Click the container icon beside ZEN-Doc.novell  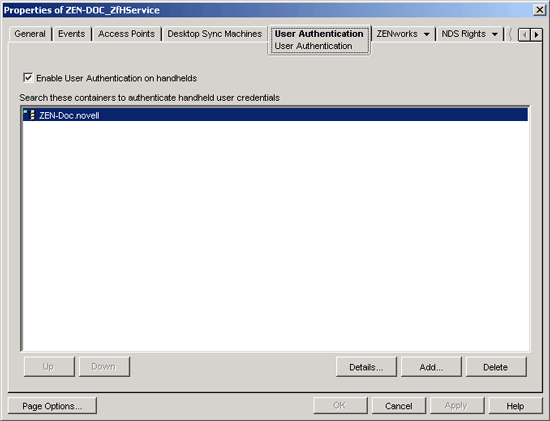[x=29, y=115]
